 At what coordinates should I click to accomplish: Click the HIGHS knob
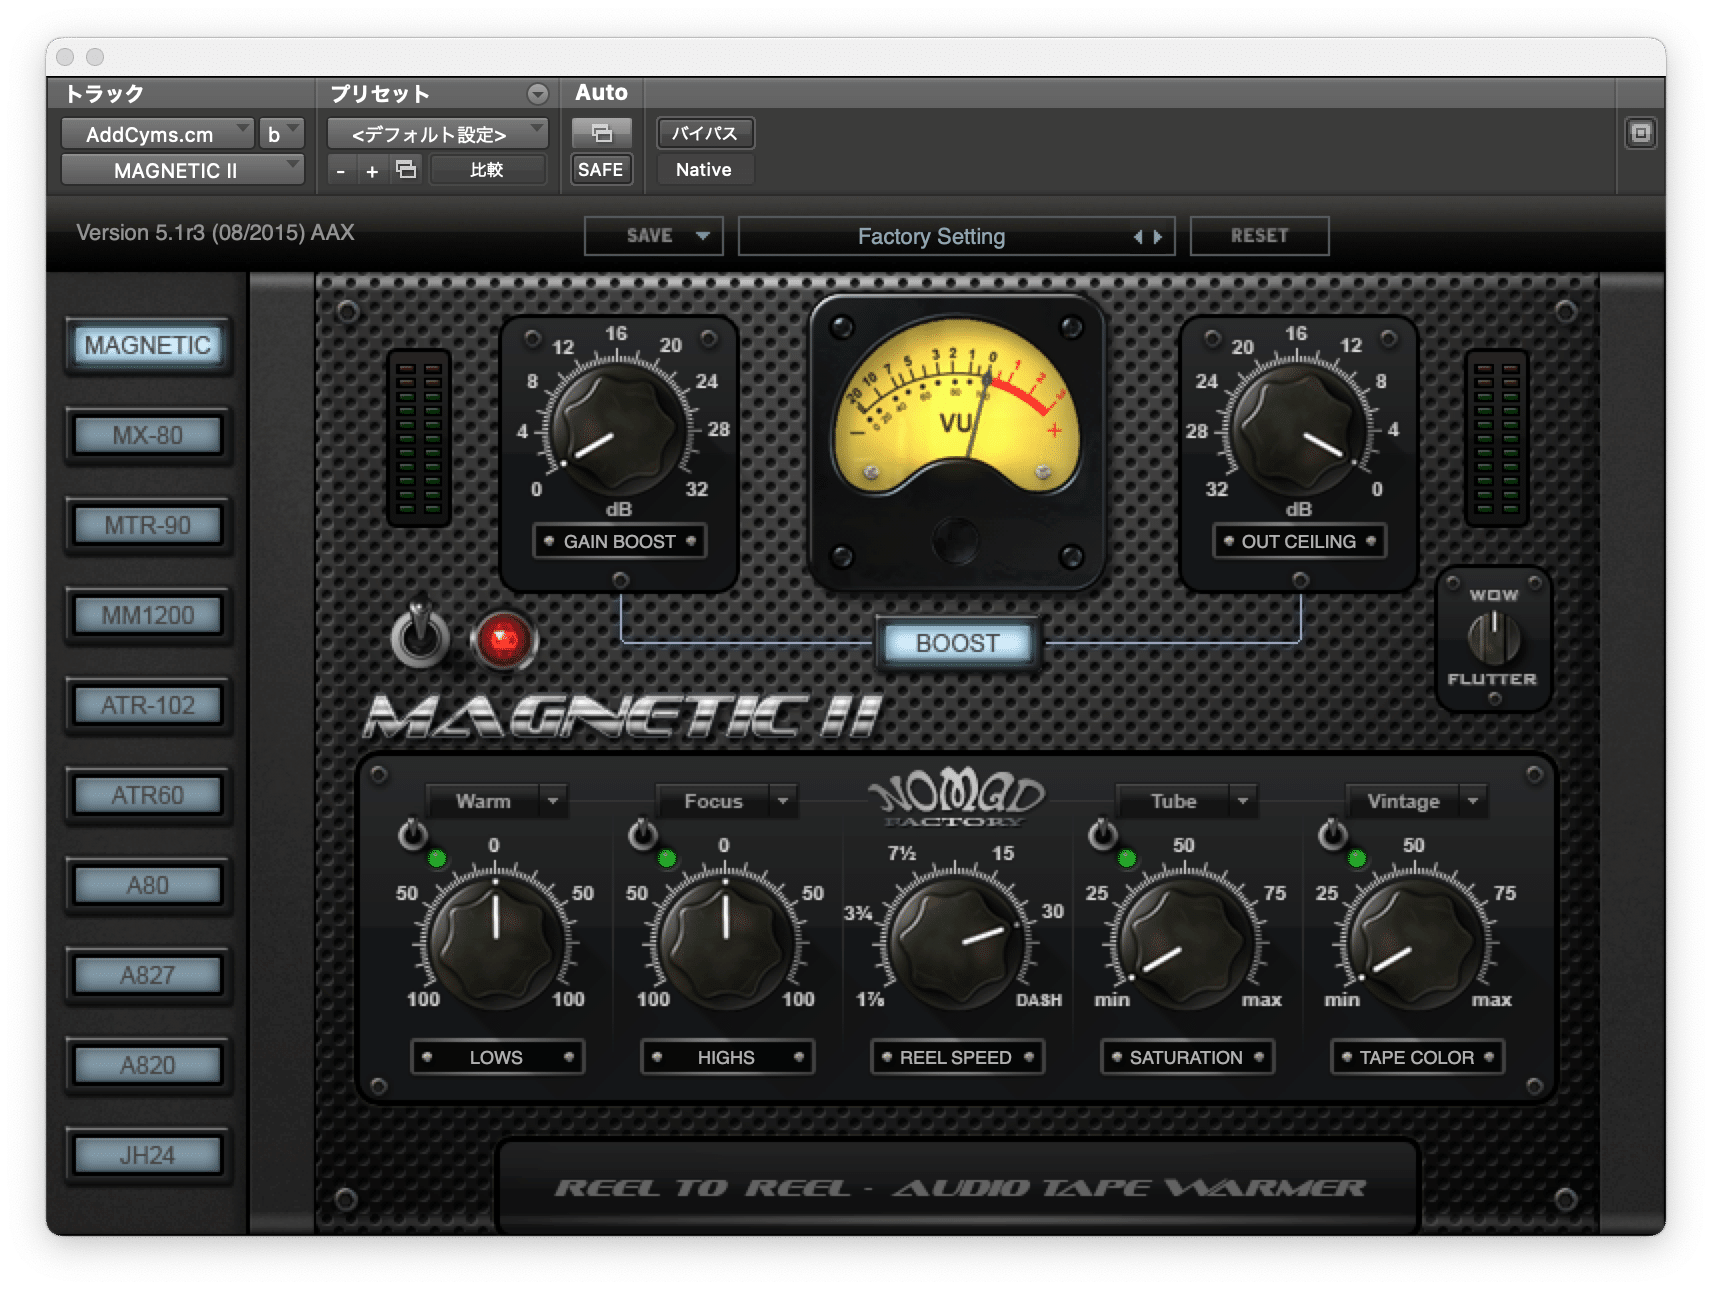(726, 942)
